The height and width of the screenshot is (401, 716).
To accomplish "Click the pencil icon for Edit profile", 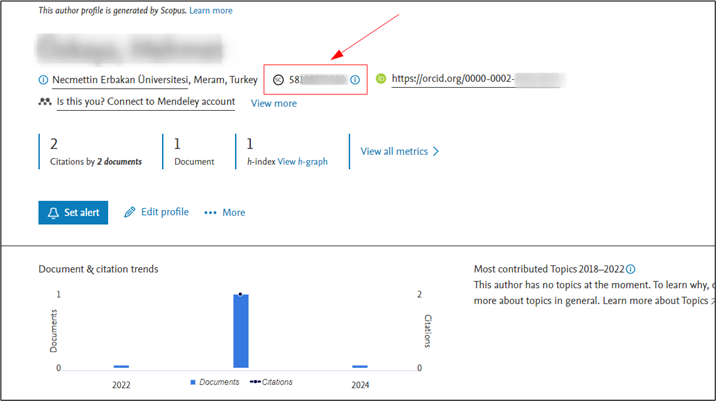I will coord(130,212).
